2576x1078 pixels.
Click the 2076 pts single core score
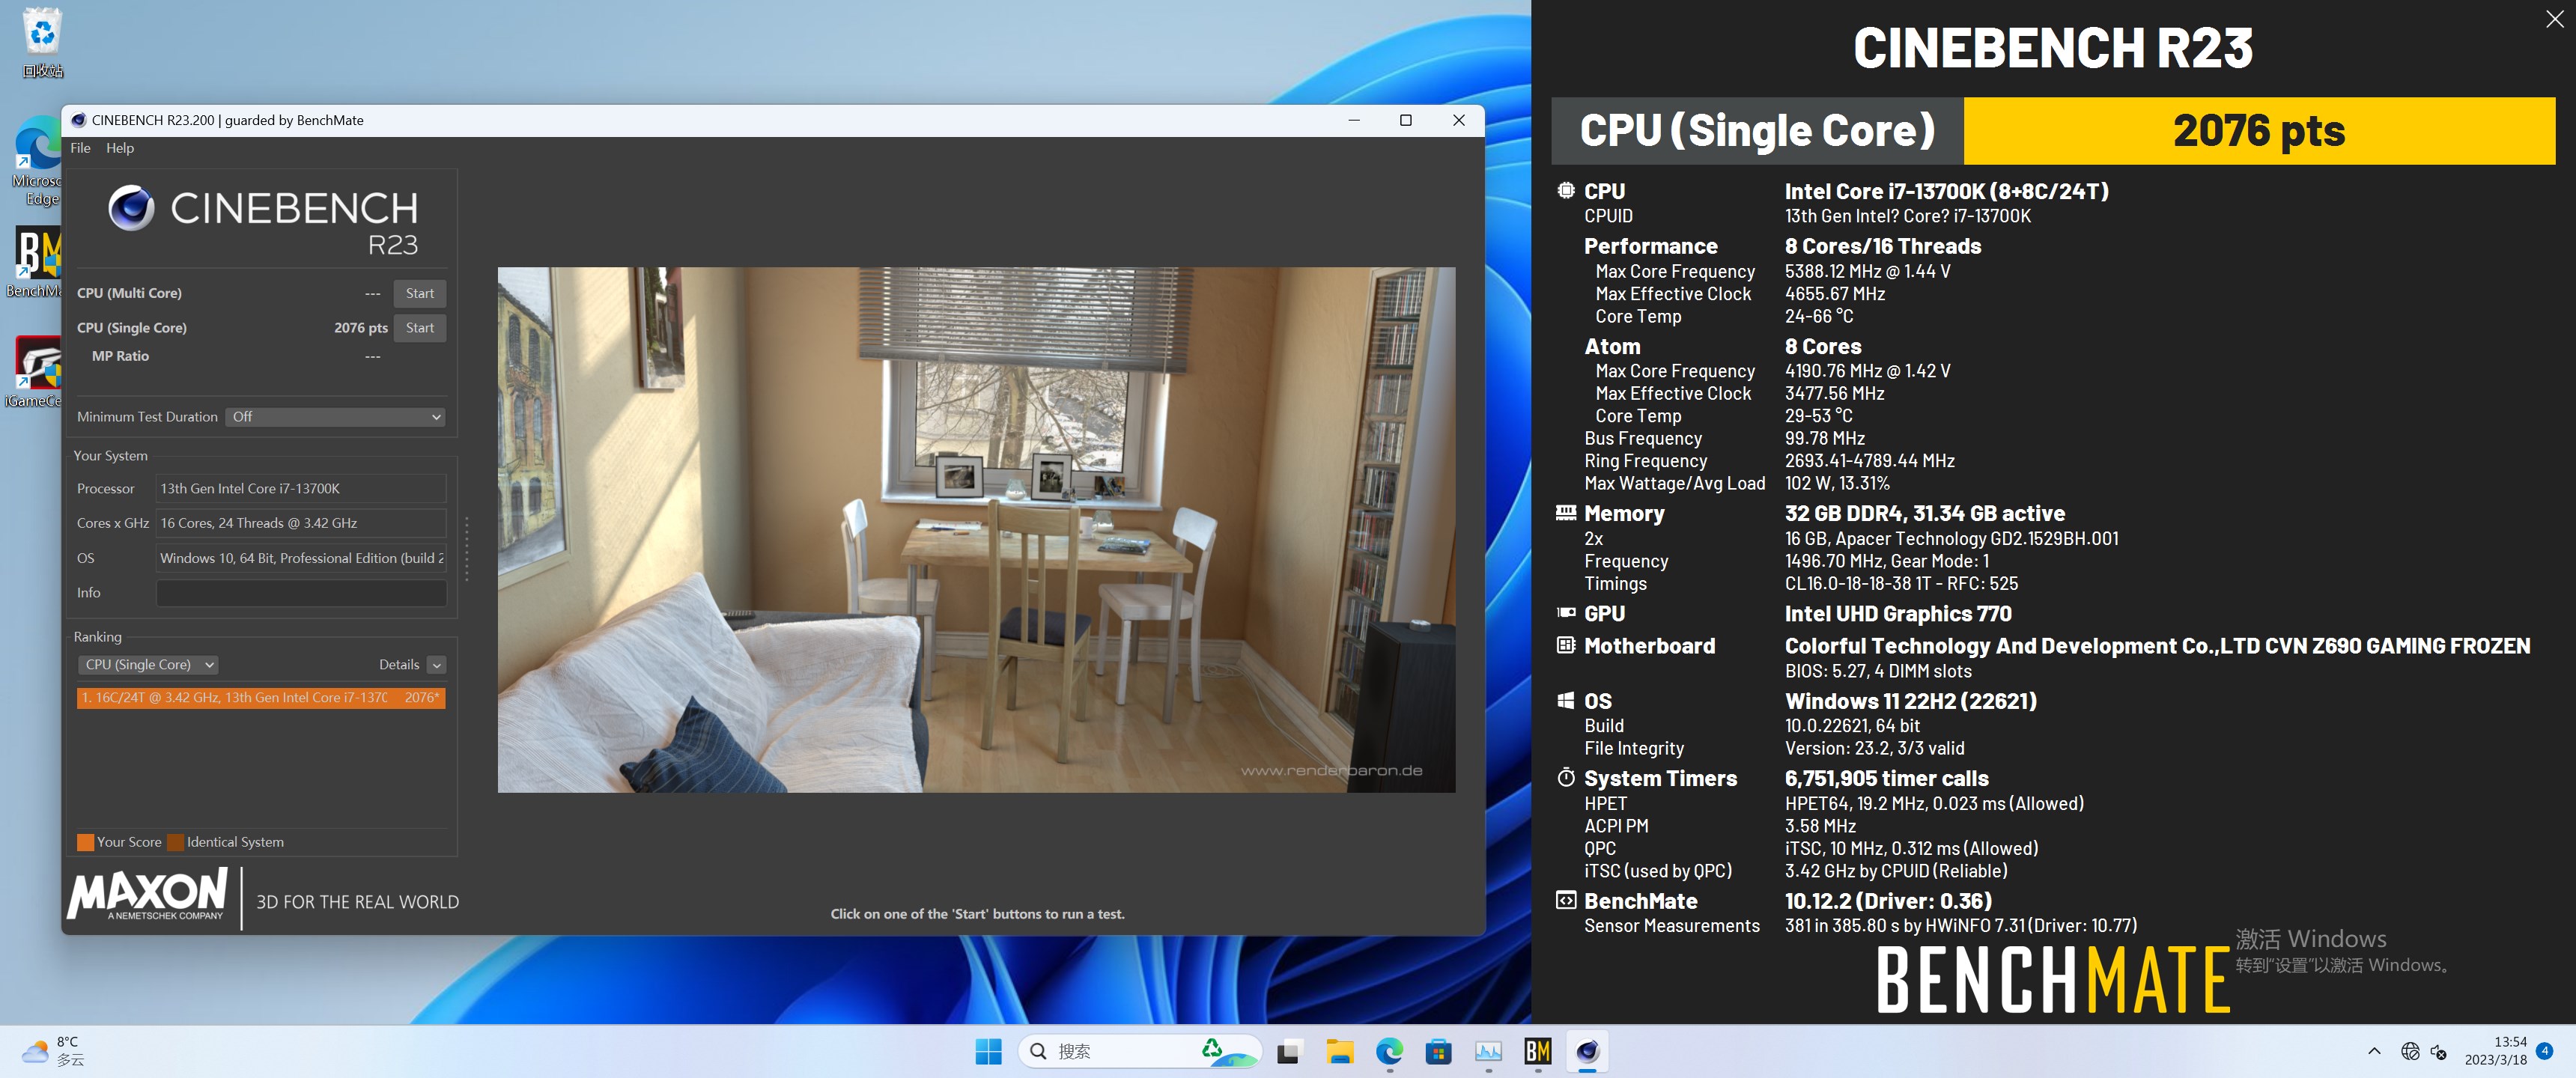[x=360, y=328]
